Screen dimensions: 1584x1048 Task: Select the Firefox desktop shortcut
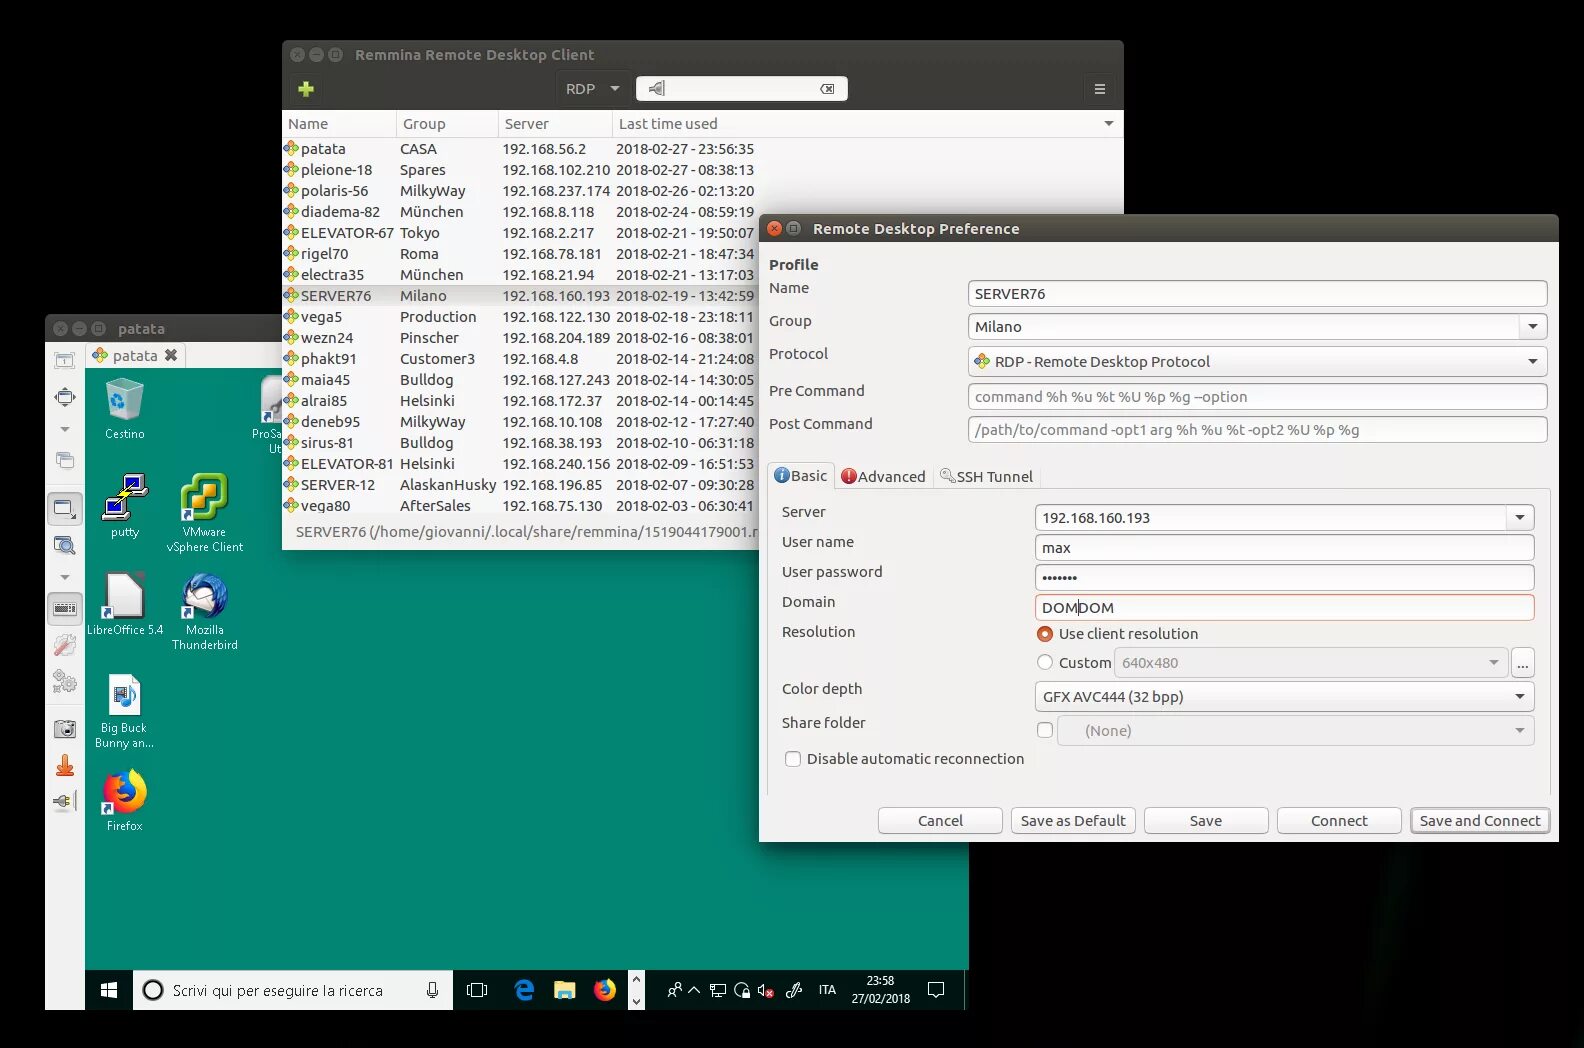[125, 800]
